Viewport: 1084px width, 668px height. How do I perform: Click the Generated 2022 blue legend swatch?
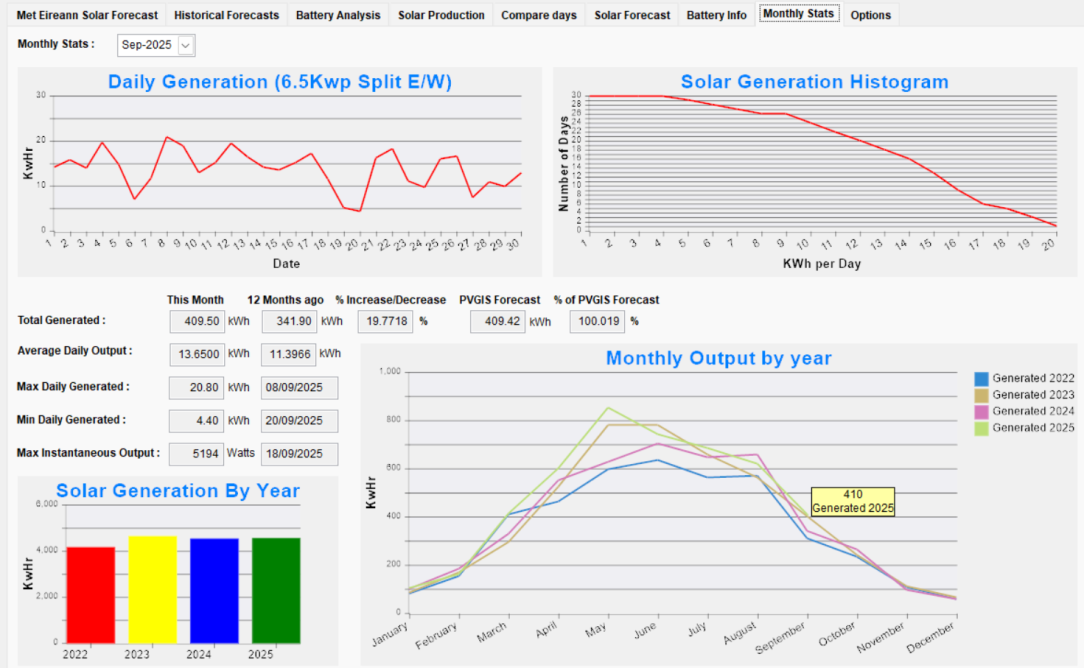tap(981, 379)
